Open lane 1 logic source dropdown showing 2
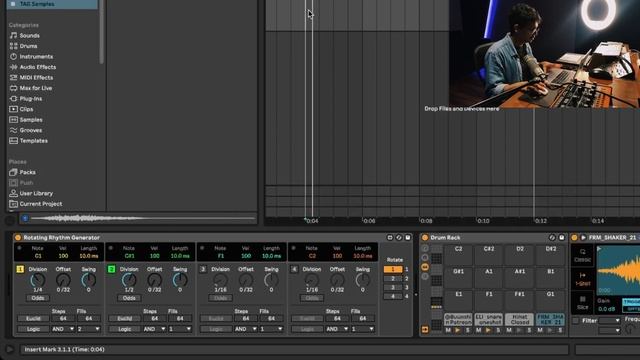Viewport: 640px width, 360px height. [x=89, y=329]
